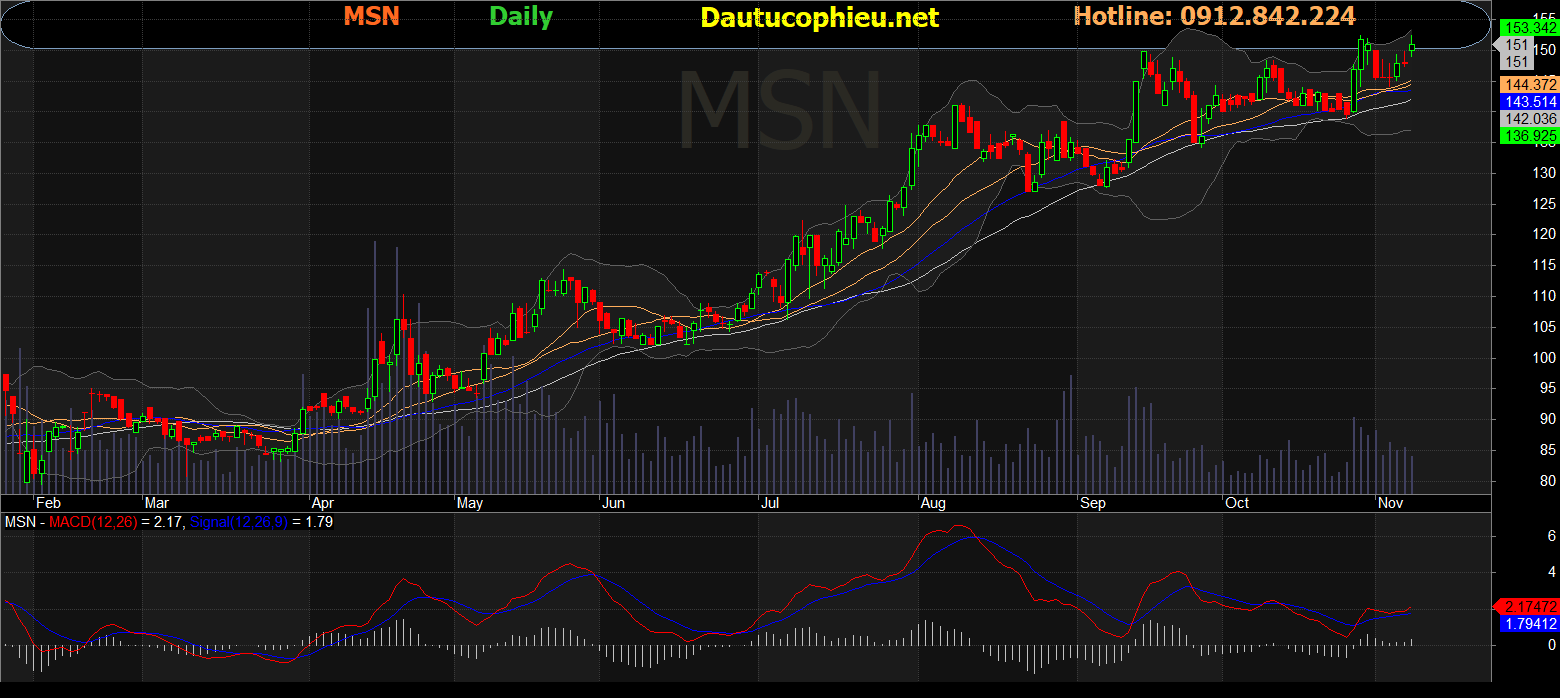
Task: Click the blue 1.79412 signal value tag
Action: [1525, 624]
